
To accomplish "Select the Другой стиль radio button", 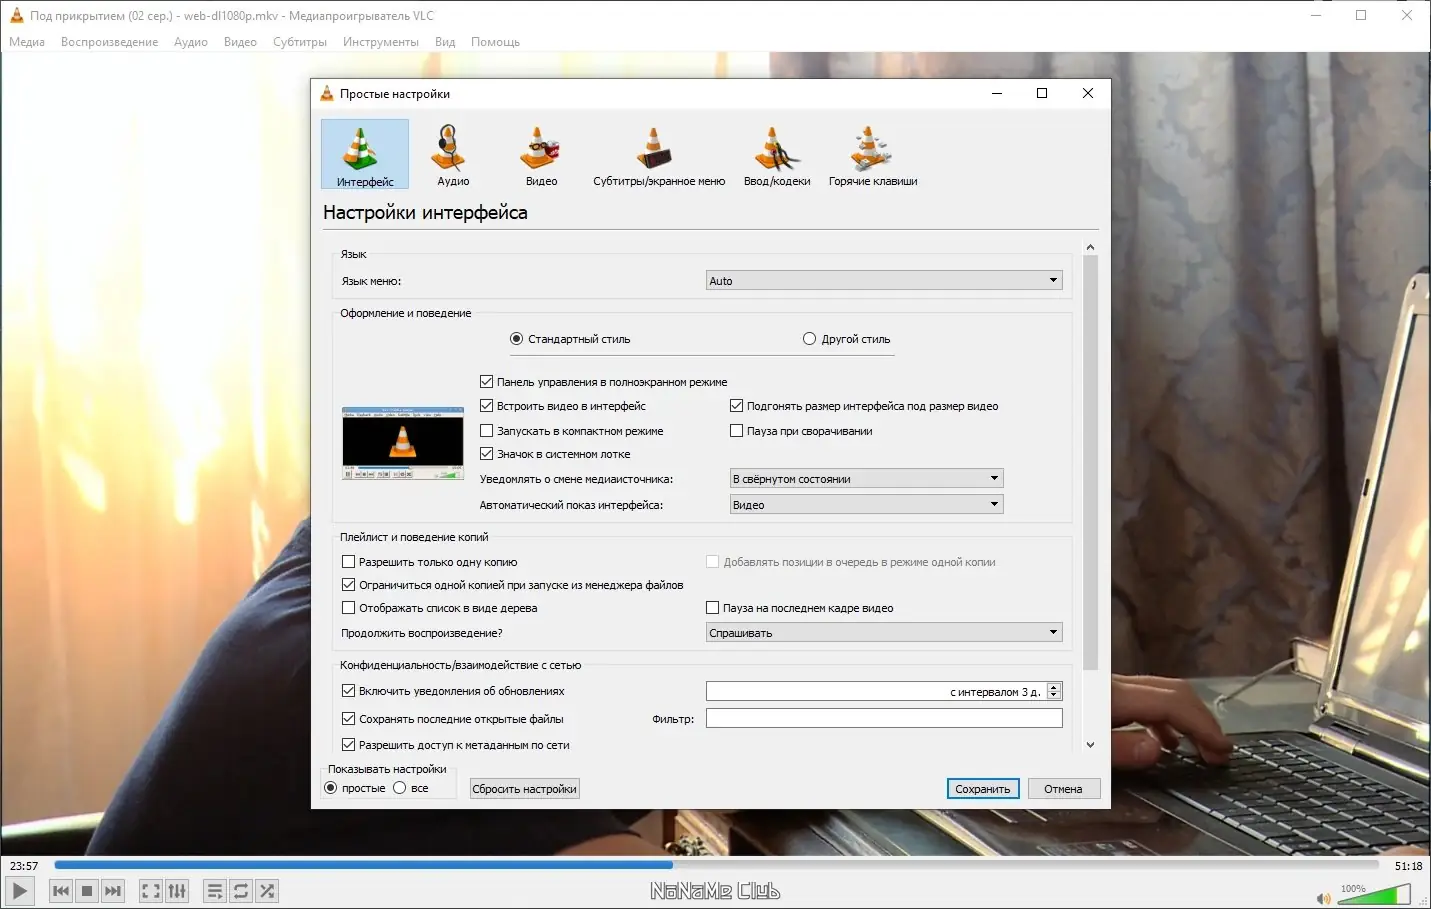I will 810,339.
